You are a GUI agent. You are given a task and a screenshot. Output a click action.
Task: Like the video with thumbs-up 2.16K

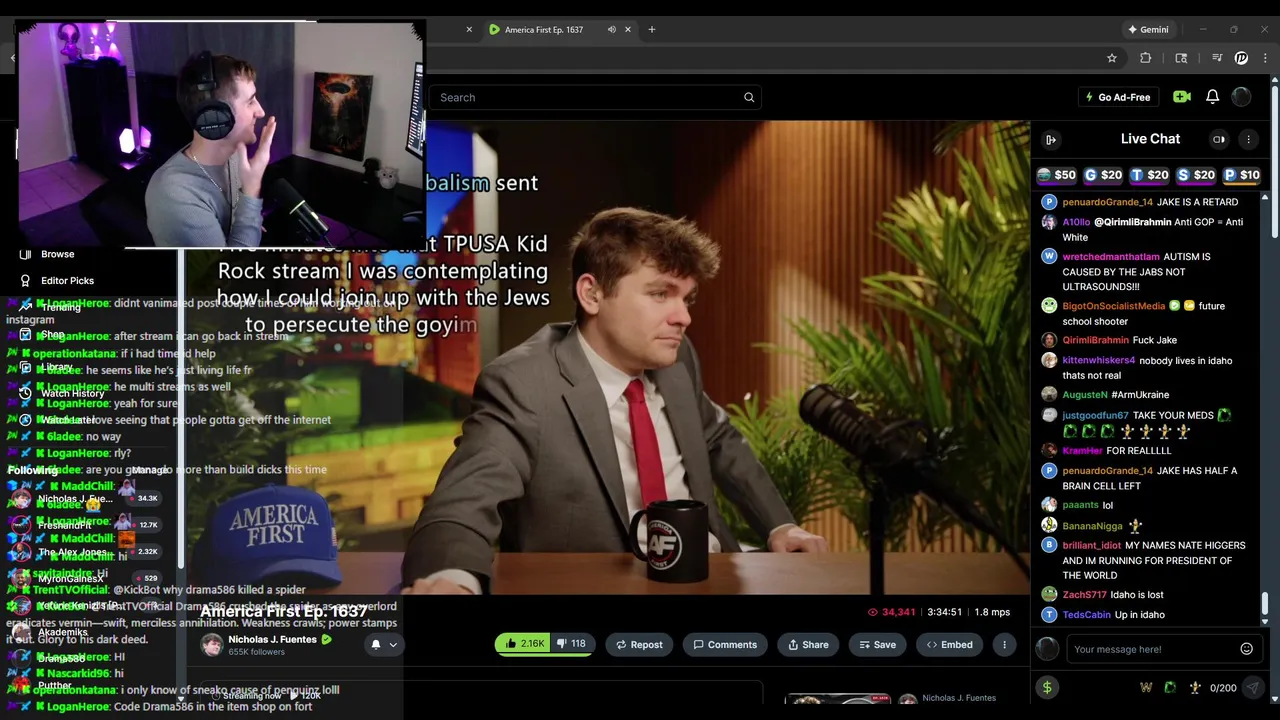[524, 644]
